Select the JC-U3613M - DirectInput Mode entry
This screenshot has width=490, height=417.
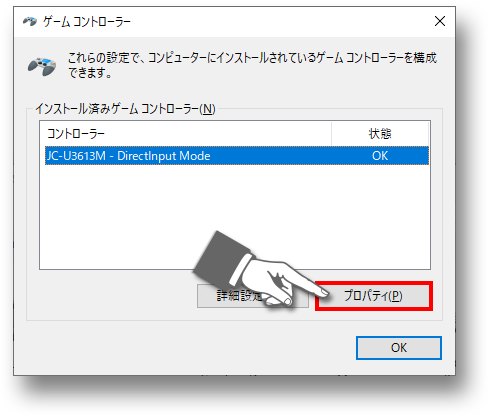[x=237, y=156]
